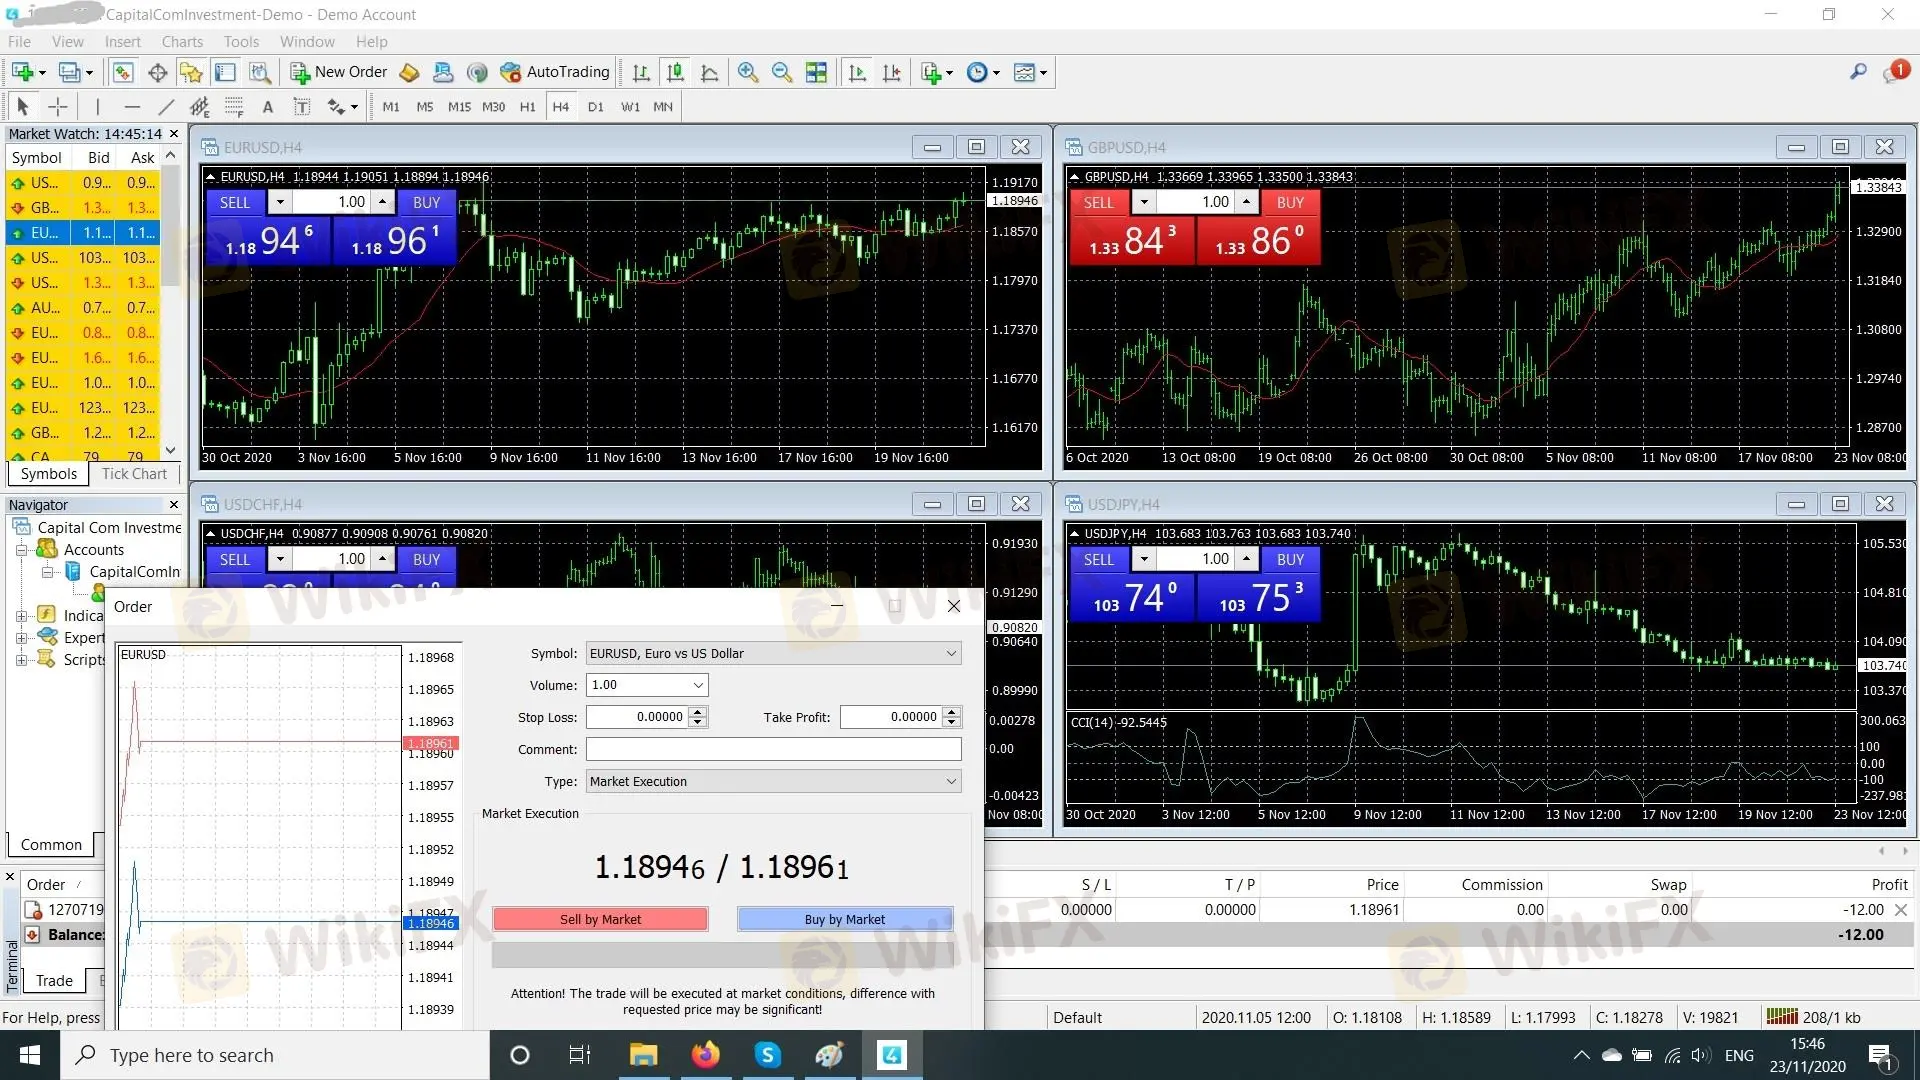
Task: Click the Zoom In chart icon
Action: [747, 72]
